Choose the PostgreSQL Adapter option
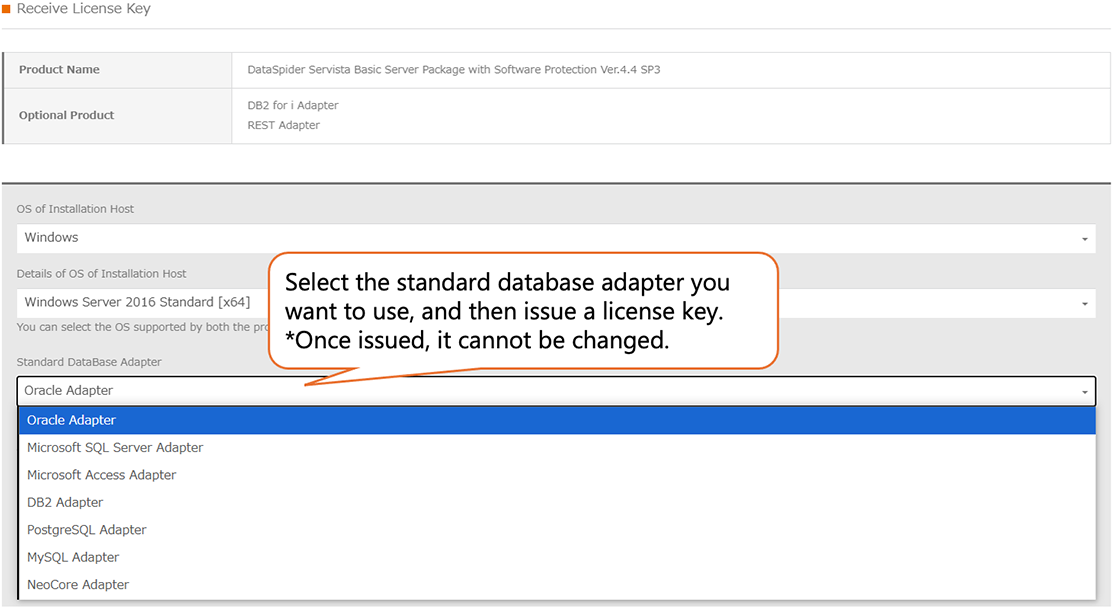This screenshot has height=610, width=1115. click(x=86, y=529)
